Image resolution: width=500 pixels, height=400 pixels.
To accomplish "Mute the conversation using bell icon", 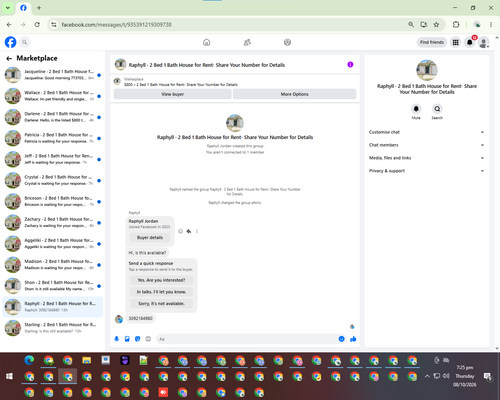I will (x=416, y=109).
